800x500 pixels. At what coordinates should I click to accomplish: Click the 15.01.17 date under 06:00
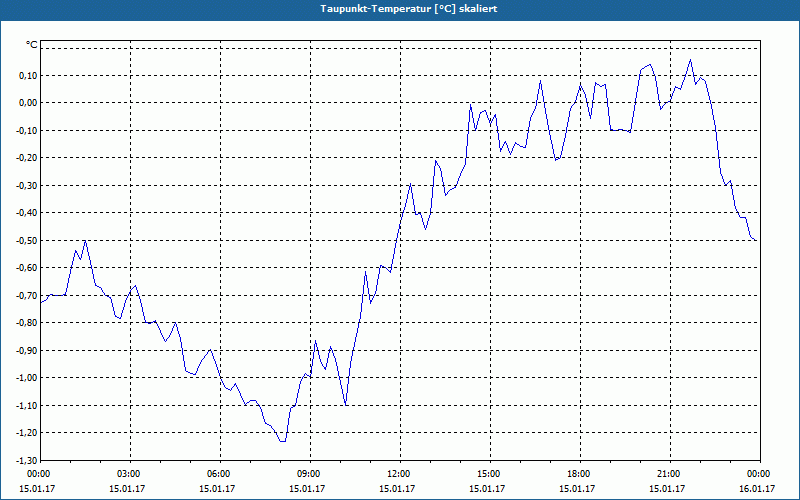pyautogui.click(x=217, y=489)
